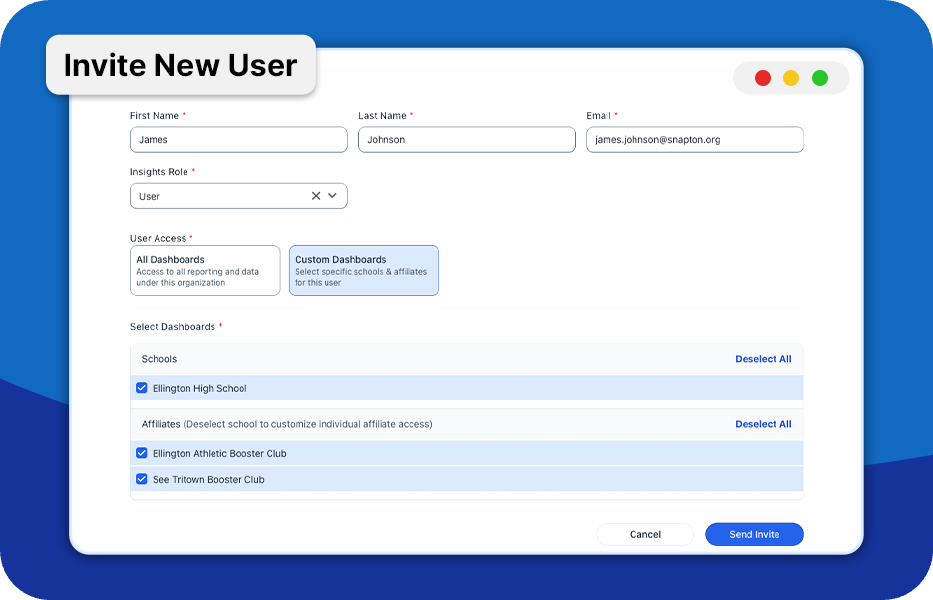Select the Custom Dashboards access option
The width and height of the screenshot is (933, 600).
[x=364, y=271]
